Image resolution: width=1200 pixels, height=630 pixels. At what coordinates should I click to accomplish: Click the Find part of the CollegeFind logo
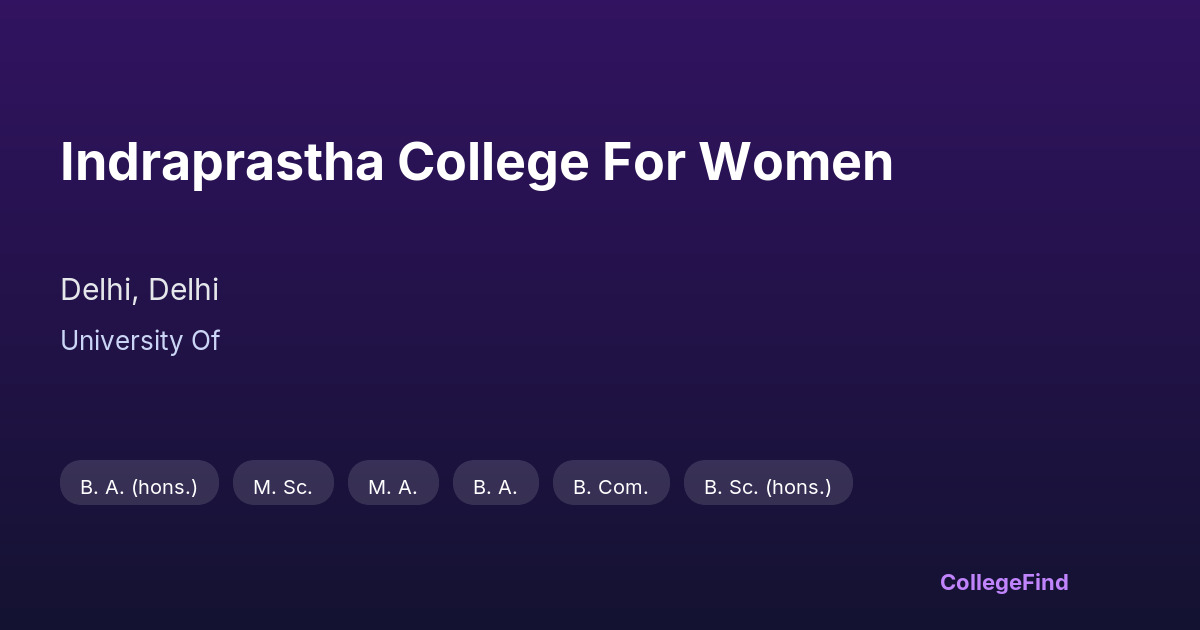click(x=1046, y=582)
